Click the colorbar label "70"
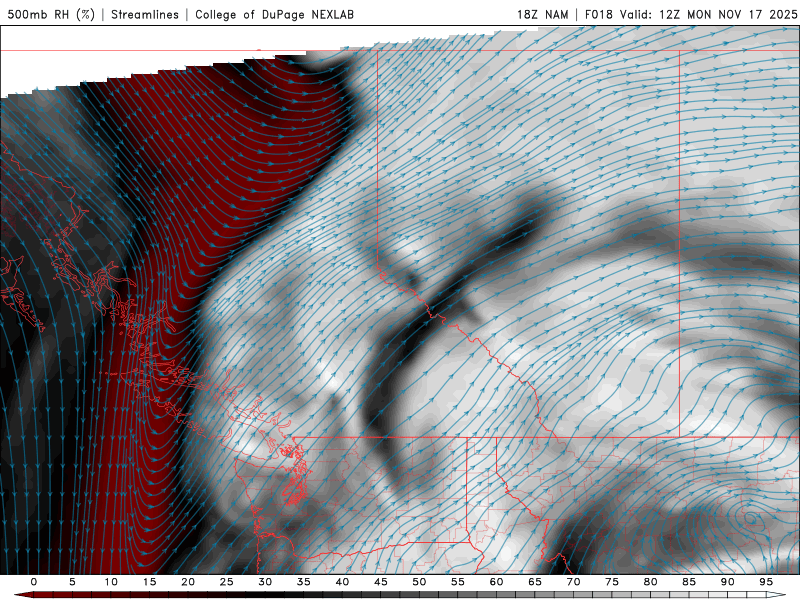800x600 pixels. coord(573,582)
